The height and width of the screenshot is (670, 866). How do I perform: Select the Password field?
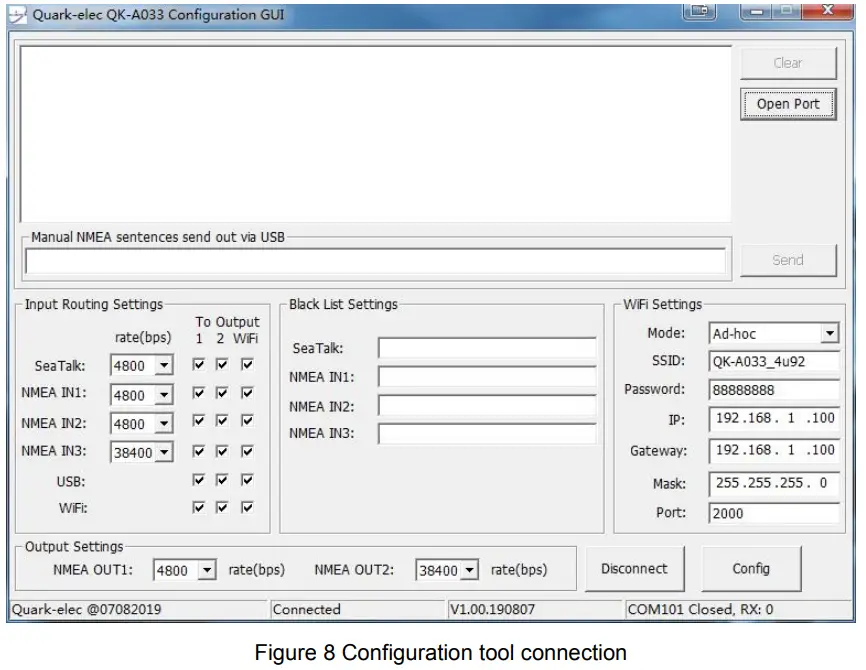775,390
